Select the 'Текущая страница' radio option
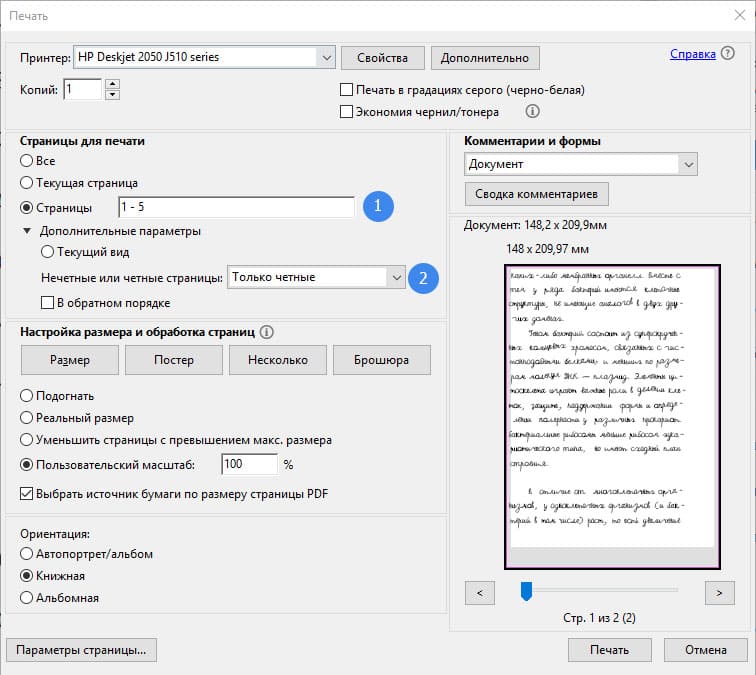 pyautogui.click(x=26, y=184)
